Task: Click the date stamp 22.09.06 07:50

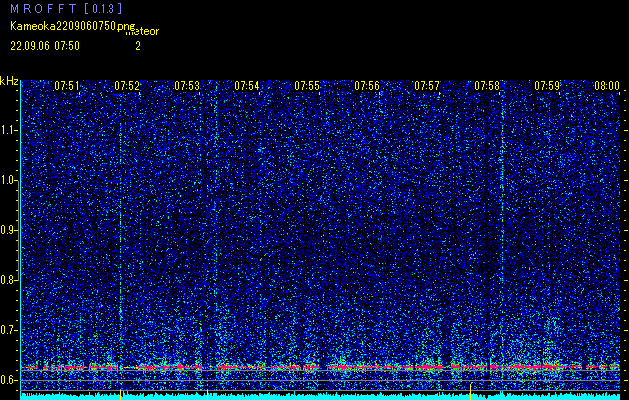Action: point(45,46)
